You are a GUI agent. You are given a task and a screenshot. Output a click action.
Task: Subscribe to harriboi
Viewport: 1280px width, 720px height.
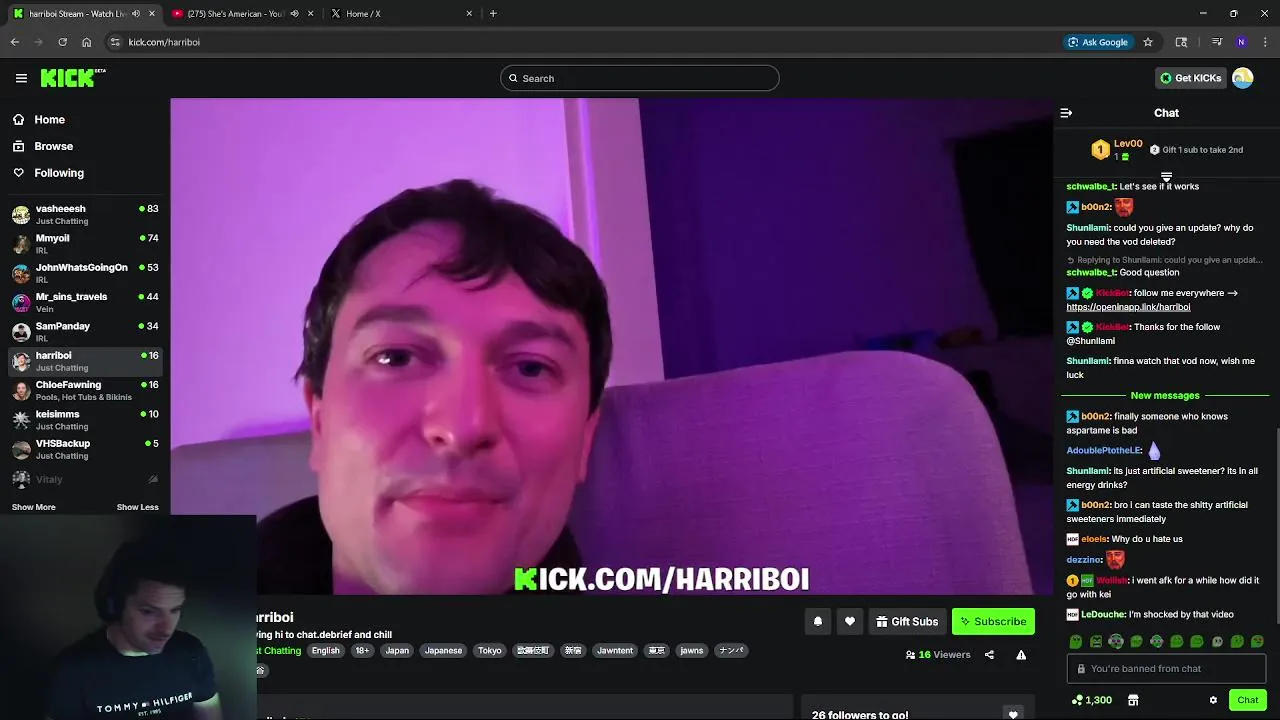click(993, 621)
